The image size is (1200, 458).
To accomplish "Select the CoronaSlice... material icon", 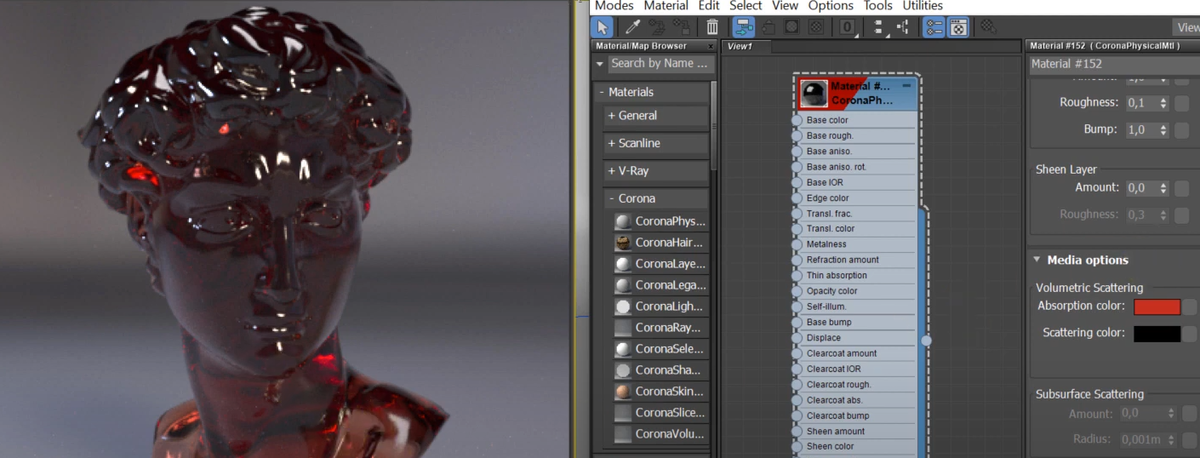I will pyautogui.click(x=623, y=413).
